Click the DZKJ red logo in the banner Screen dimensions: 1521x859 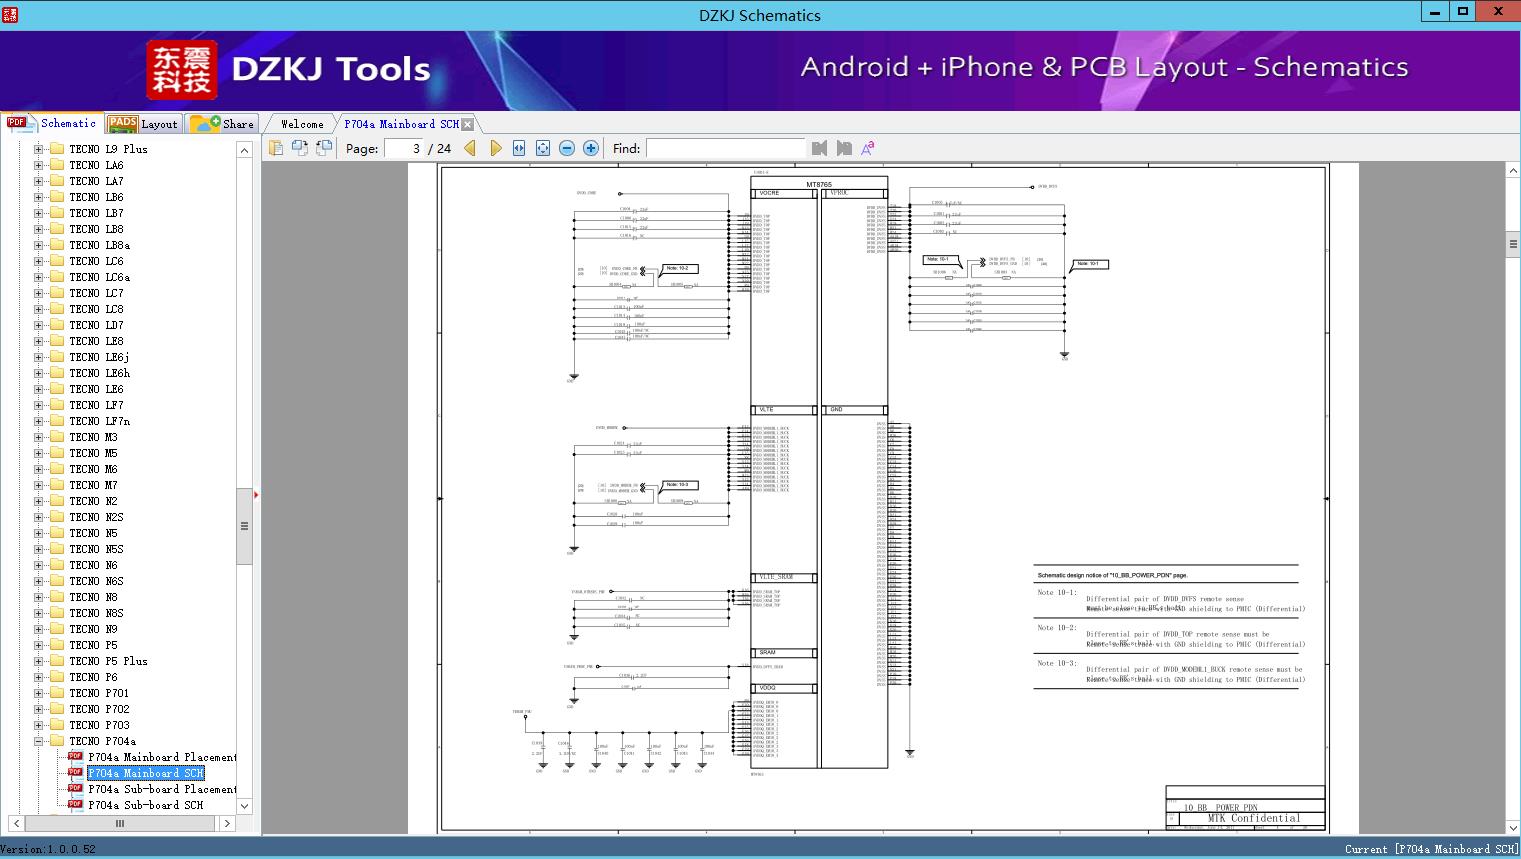pos(182,70)
